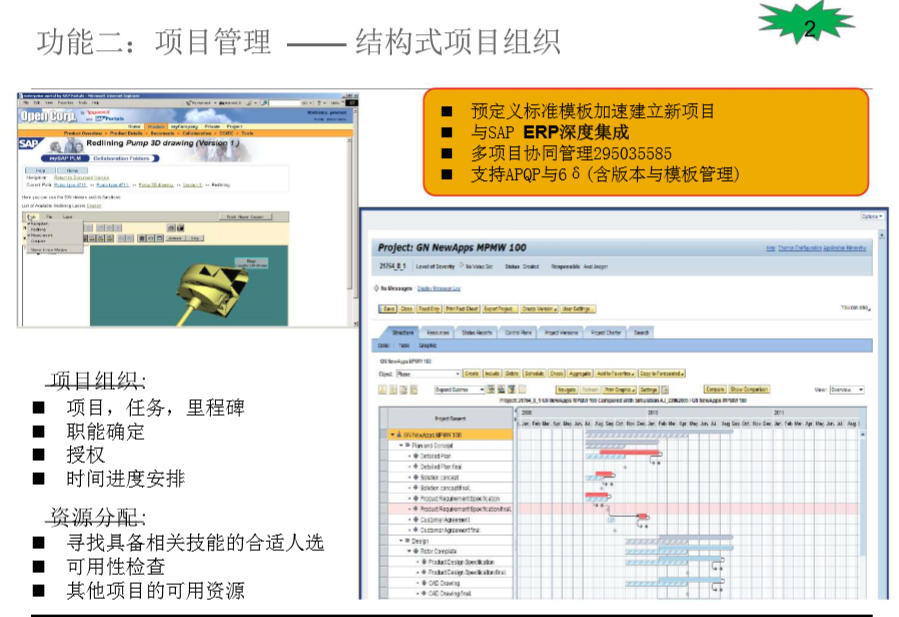
Task: Collapse the Design phase node
Action: pyautogui.click(x=401, y=541)
